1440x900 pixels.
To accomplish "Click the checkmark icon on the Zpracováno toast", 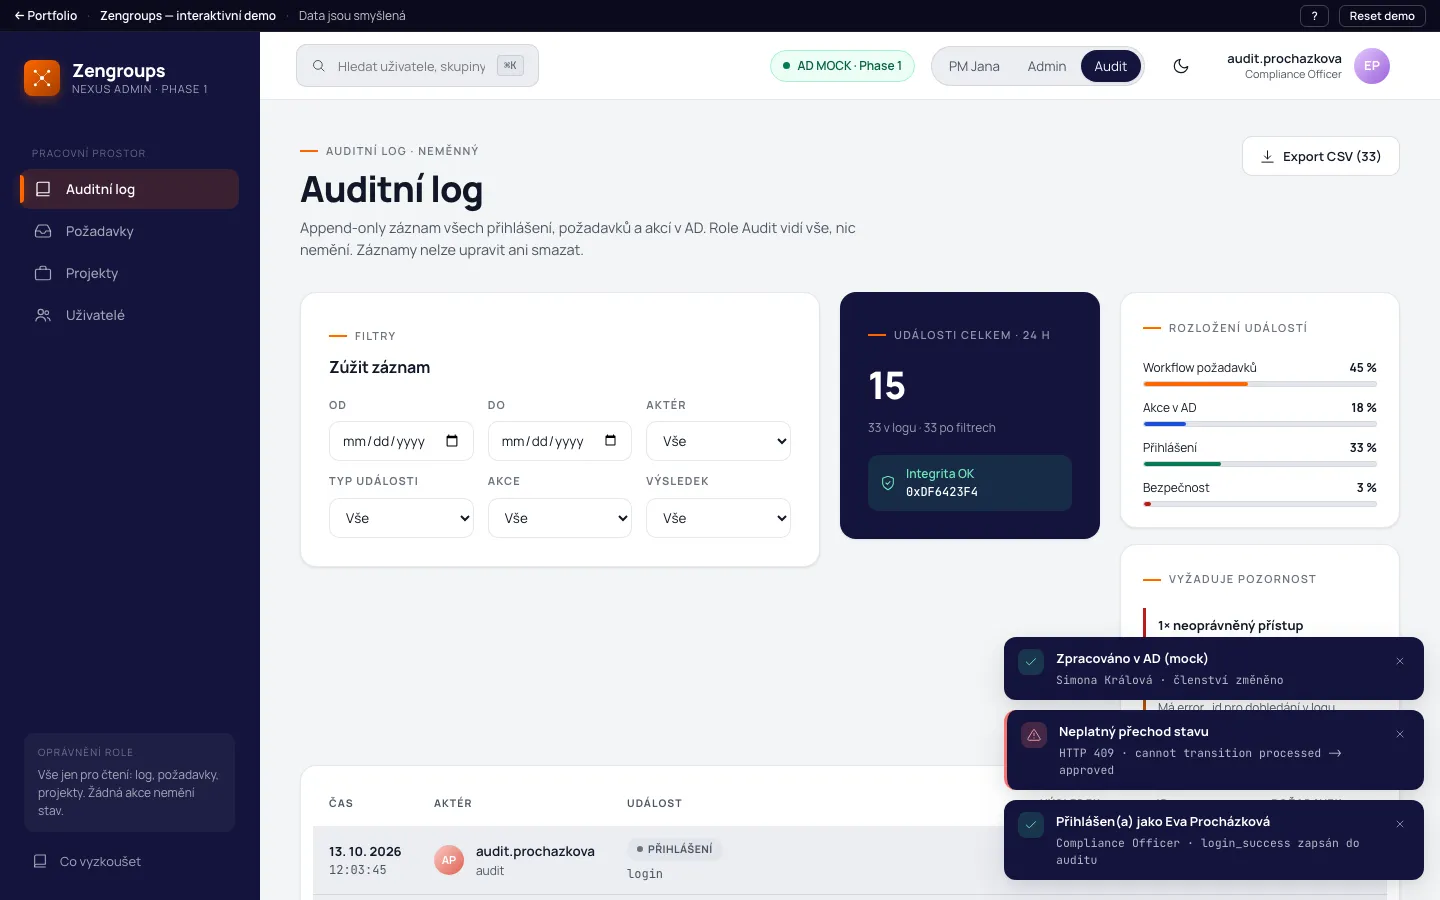I will click(1031, 662).
